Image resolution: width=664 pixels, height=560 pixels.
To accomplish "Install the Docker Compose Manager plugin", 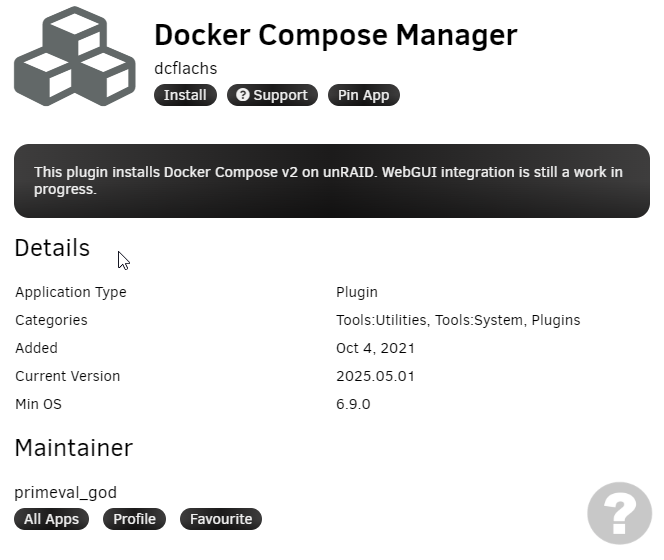I will pos(185,95).
